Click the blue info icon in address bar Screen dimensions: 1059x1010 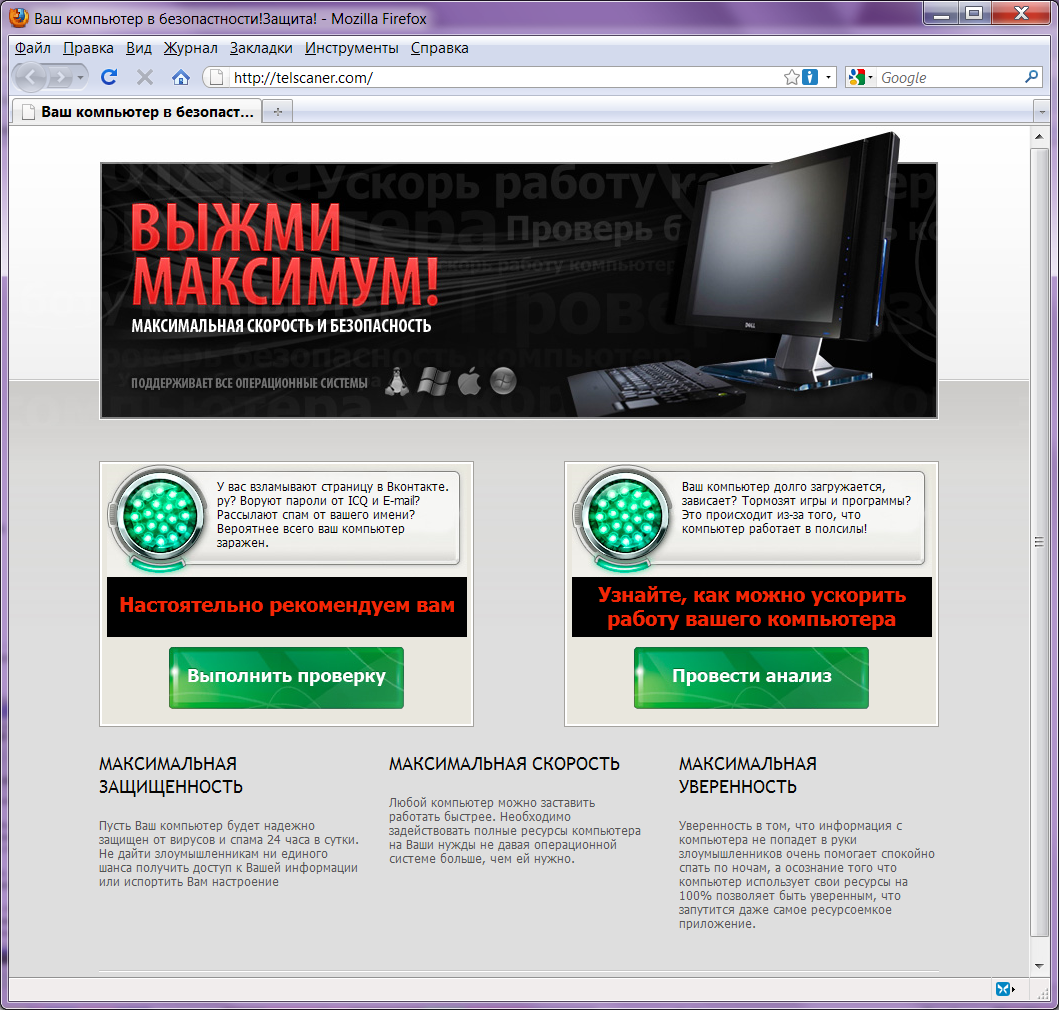(810, 78)
